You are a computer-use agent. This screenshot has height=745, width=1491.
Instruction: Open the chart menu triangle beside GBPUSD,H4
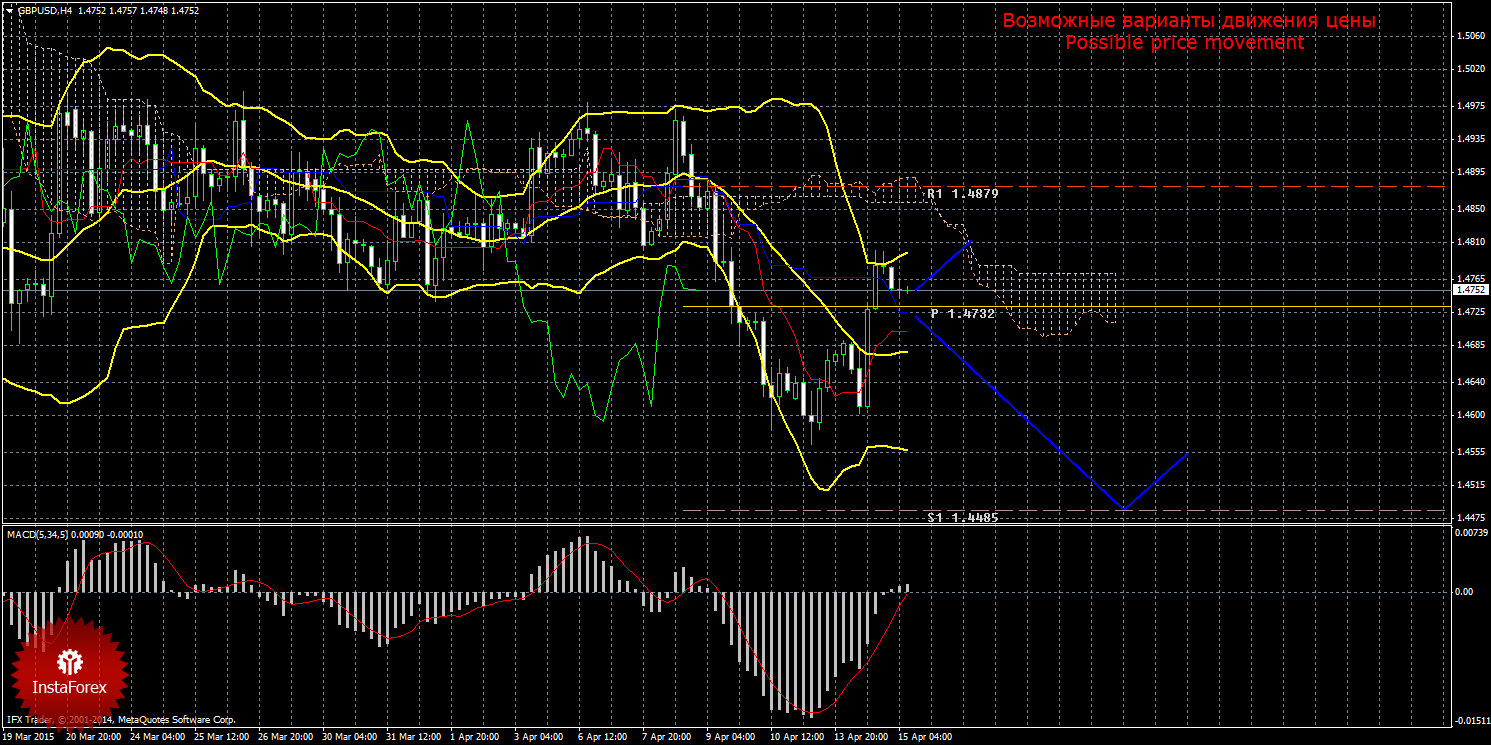(9, 10)
